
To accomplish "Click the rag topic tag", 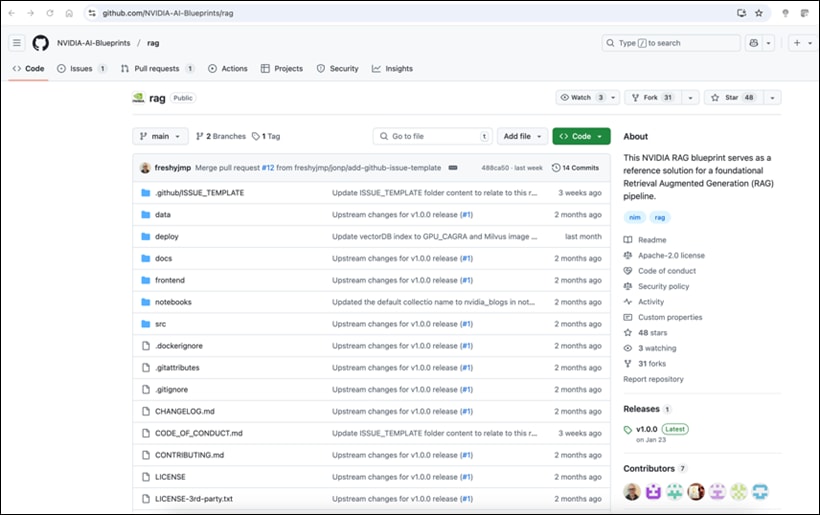I will coord(660,218).
